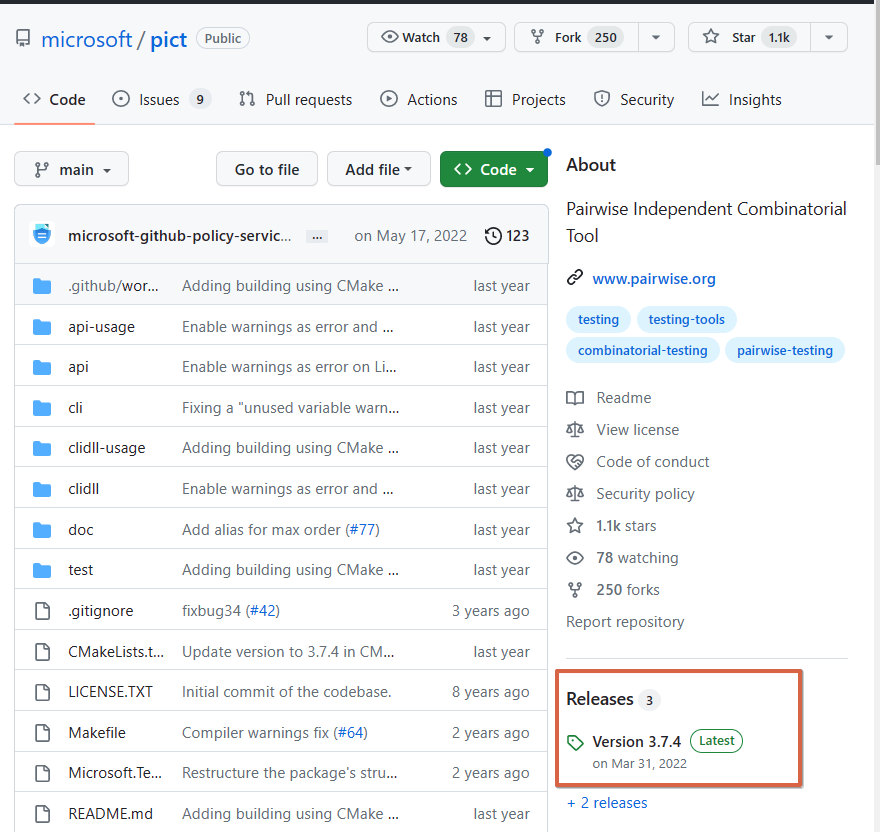This screenshot has width=880, height=832.
Task: Open 'Initial commit of the codebase' message
Action: [286, 692]
